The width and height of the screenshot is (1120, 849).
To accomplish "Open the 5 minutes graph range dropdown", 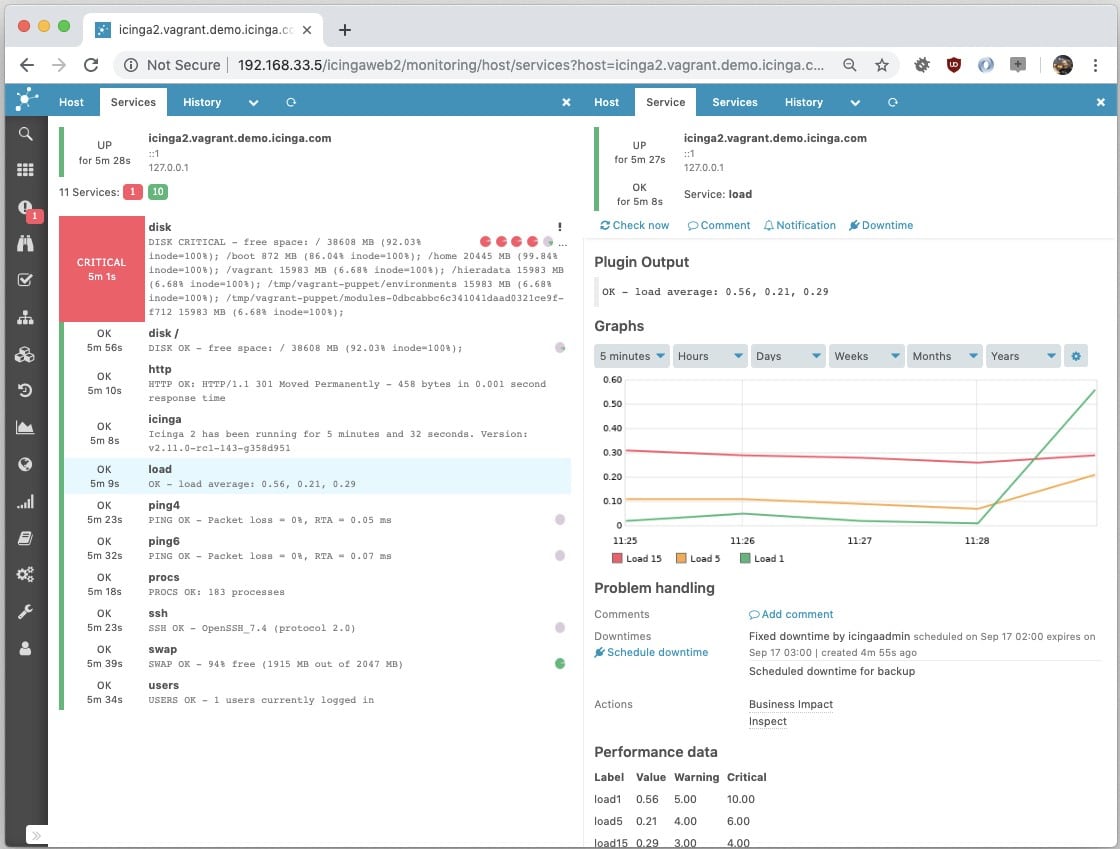I will [x=631, y=356].
